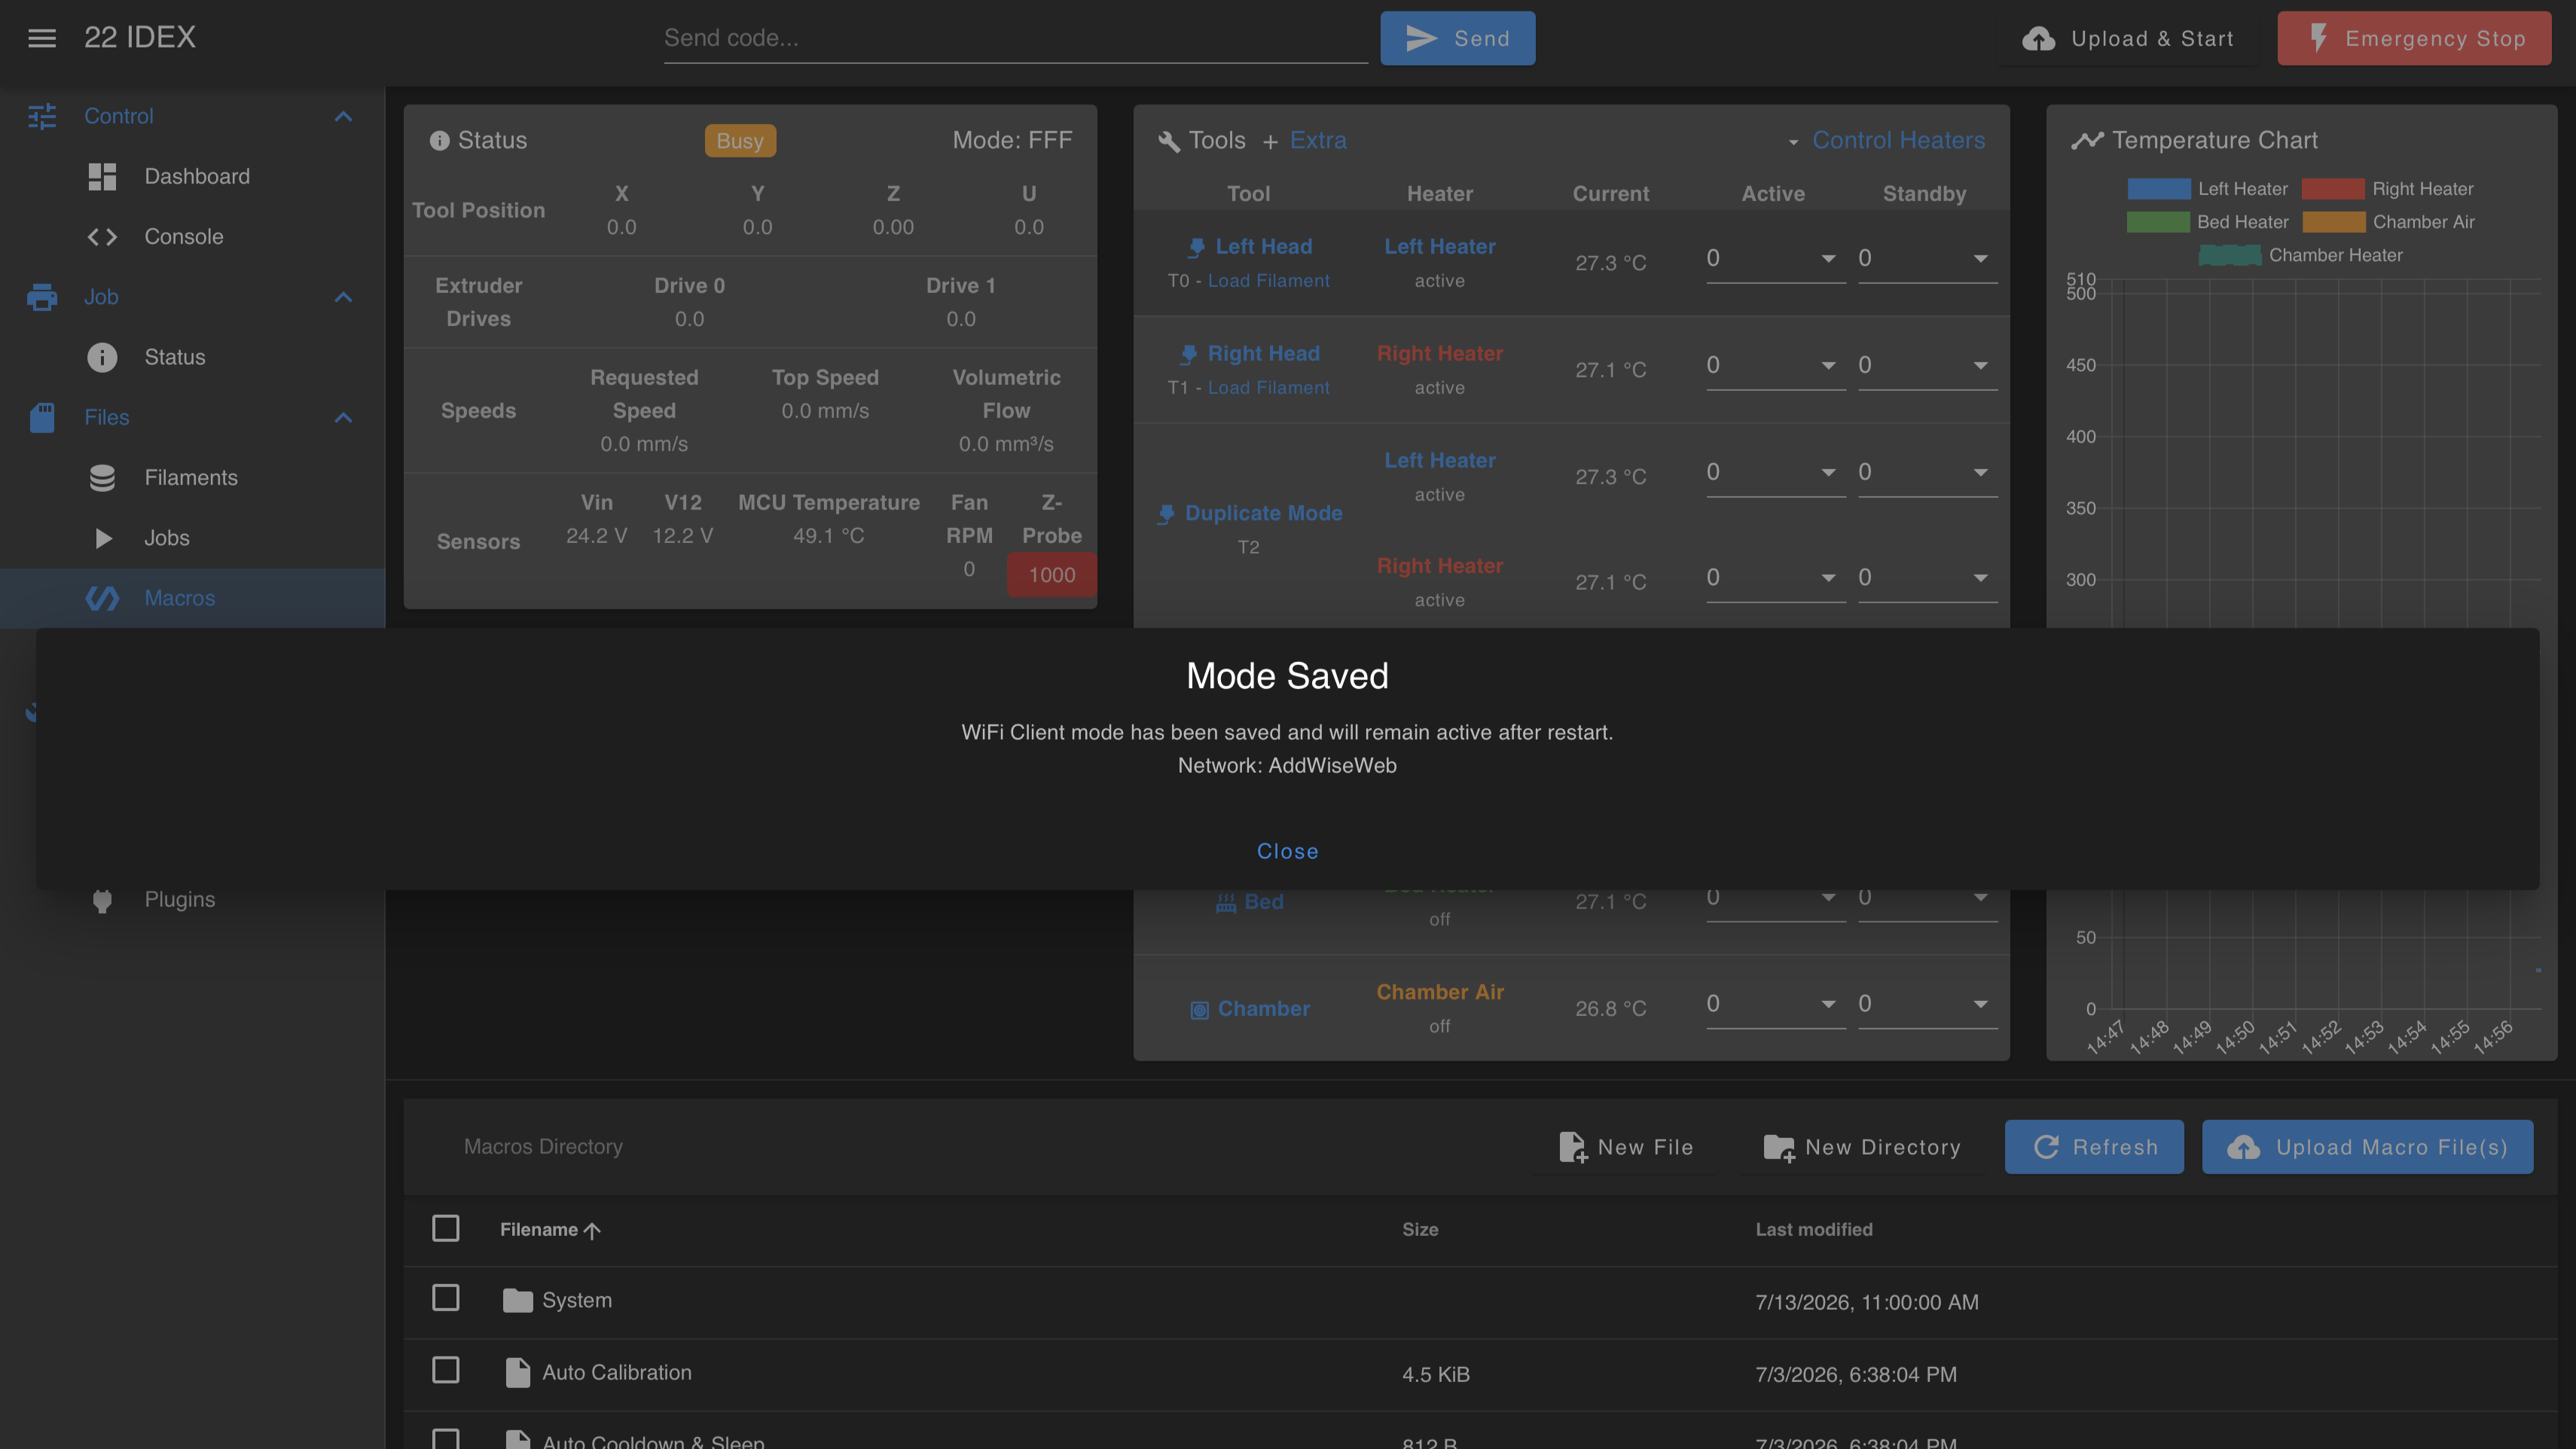
Task: Open the Filaments page
Action: (192, 478)
